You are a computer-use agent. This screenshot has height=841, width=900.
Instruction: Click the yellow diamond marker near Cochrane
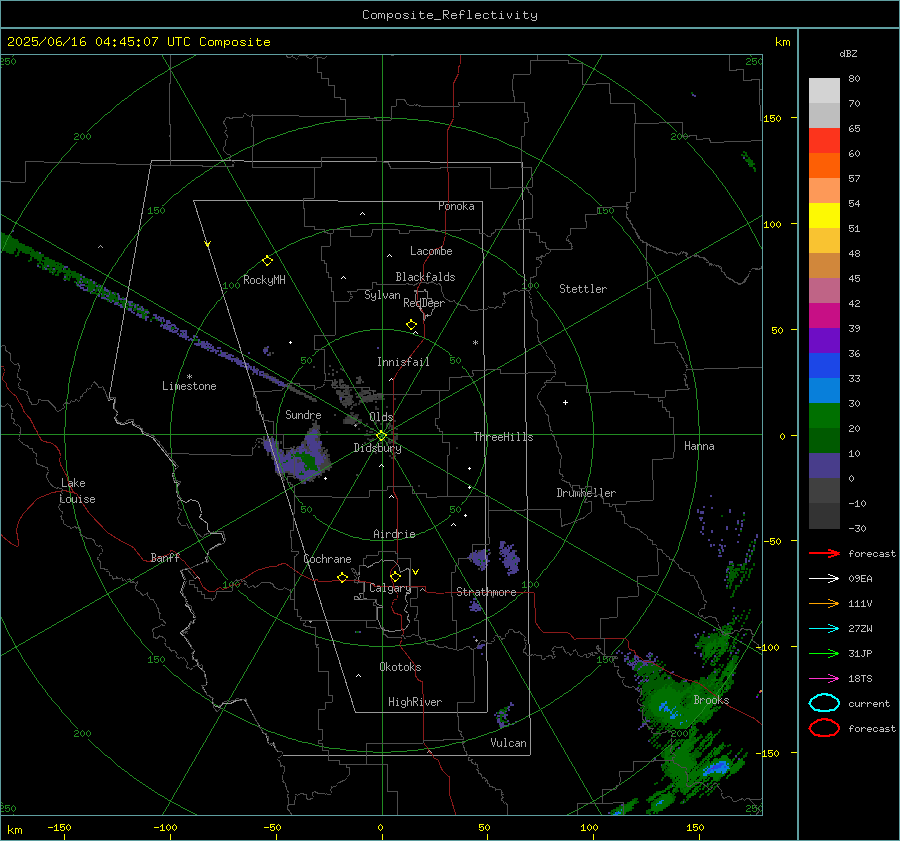click(x=342, y=578)
